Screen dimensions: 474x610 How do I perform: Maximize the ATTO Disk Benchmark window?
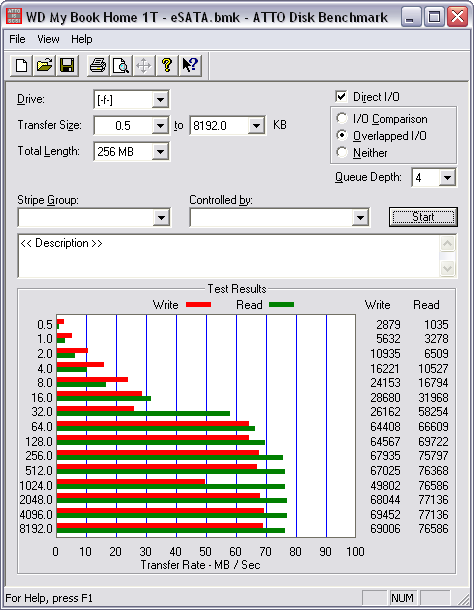pos(434,17)
